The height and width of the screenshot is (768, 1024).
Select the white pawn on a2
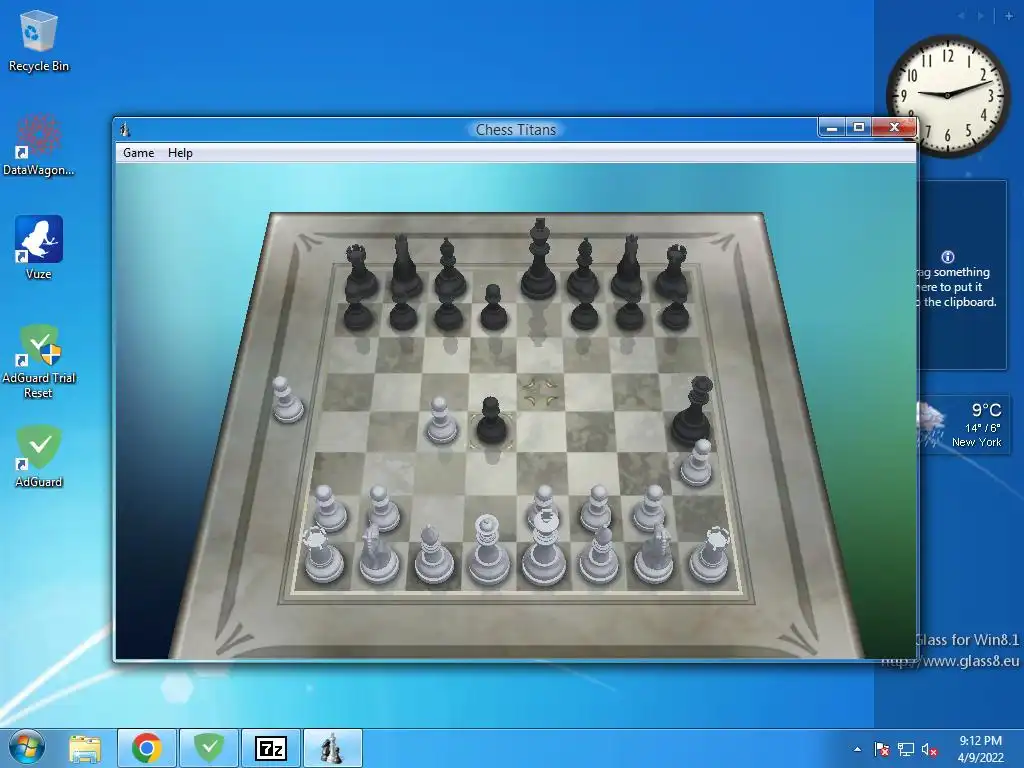tap(329, 508)
